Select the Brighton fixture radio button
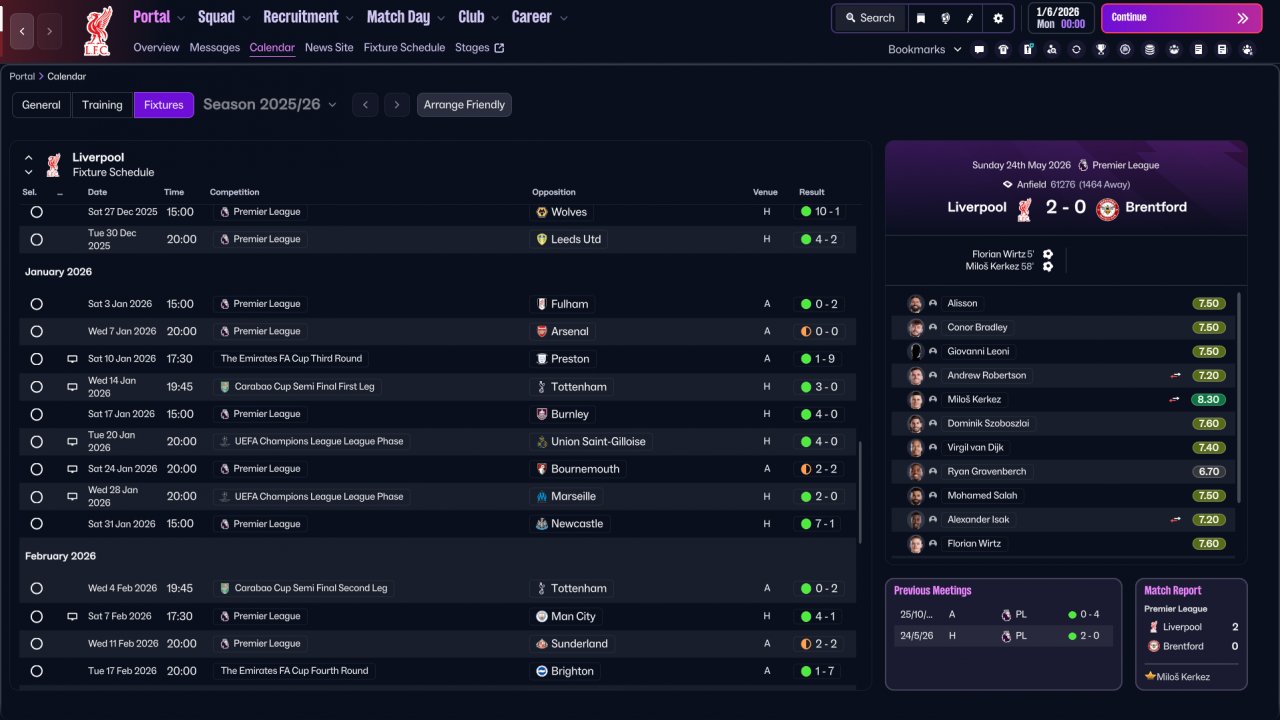The width and height of the screenshot is (1280, 720). (37, 671)
